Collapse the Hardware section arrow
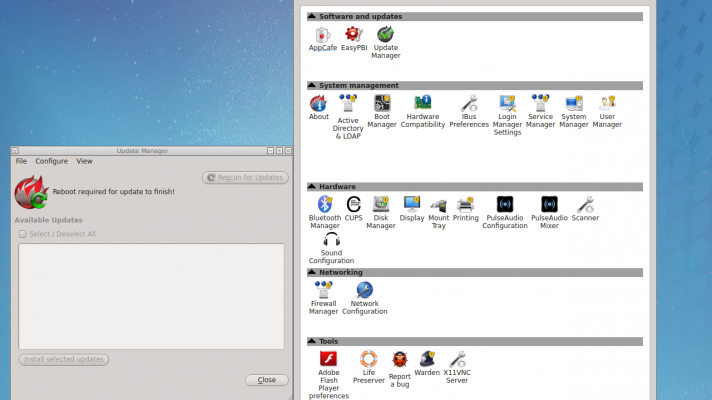 pos(312,186)
